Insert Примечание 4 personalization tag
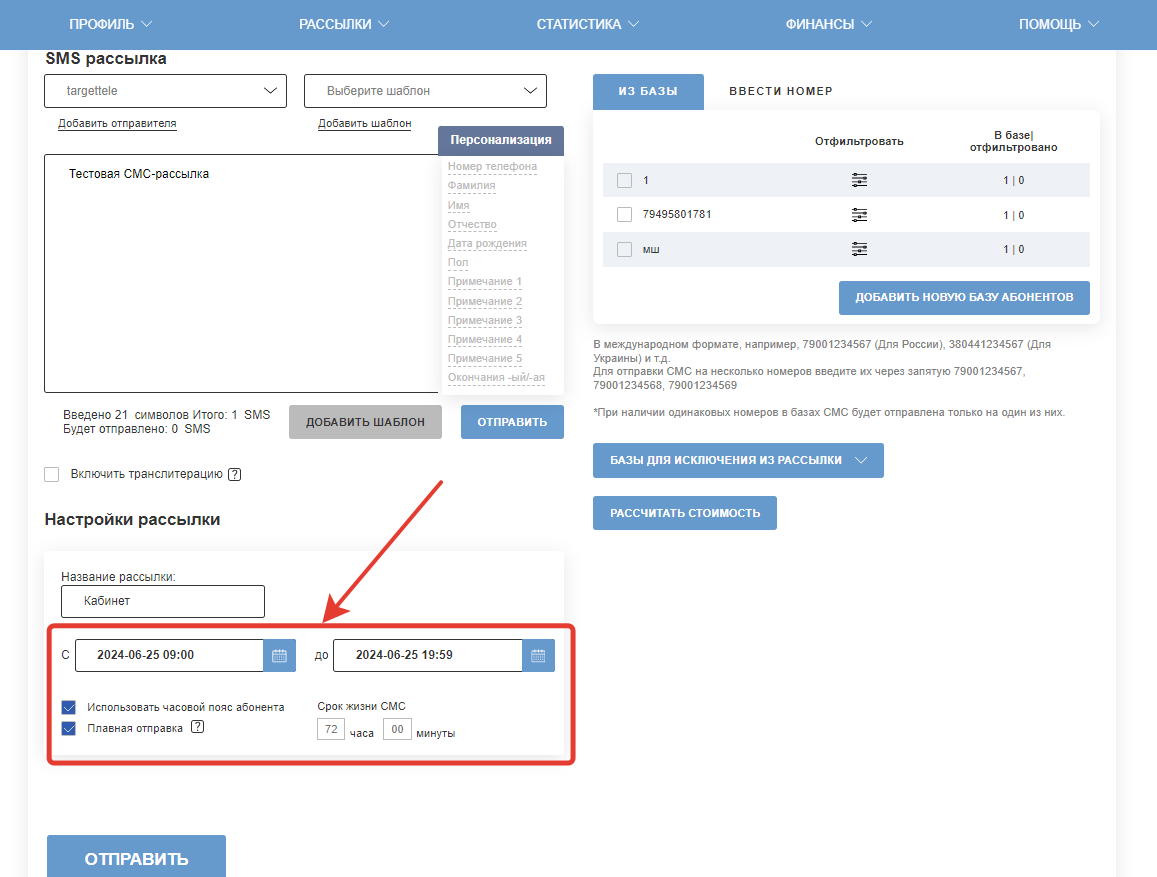This screenshot has width=1157, height=877. (485, 340)
